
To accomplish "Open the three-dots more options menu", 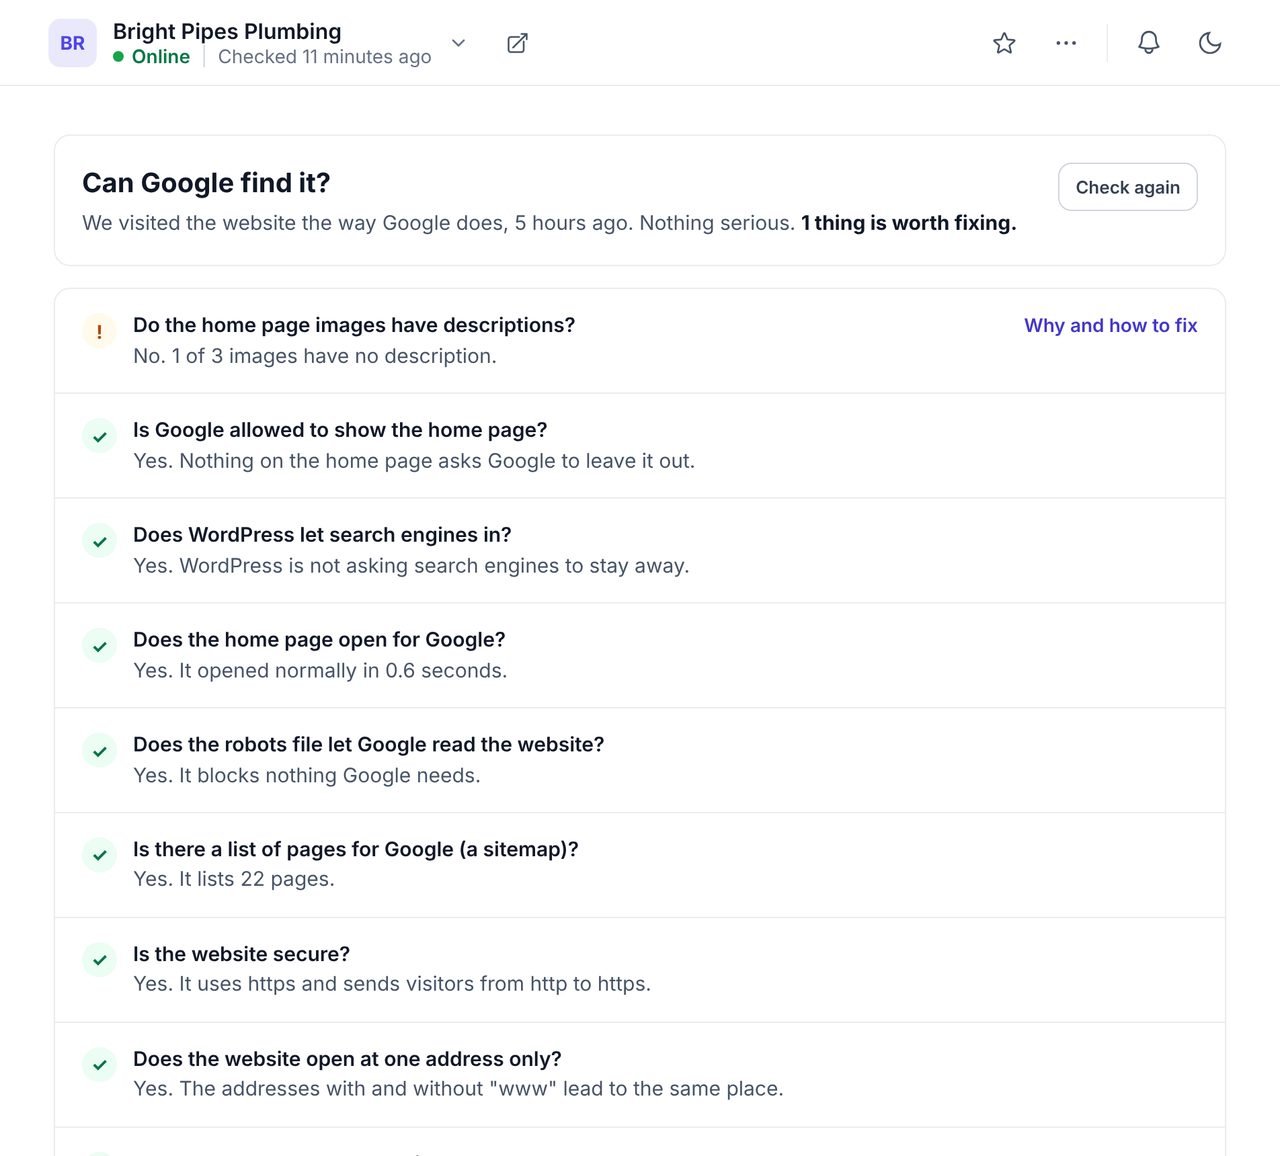I will [1066, 43].
